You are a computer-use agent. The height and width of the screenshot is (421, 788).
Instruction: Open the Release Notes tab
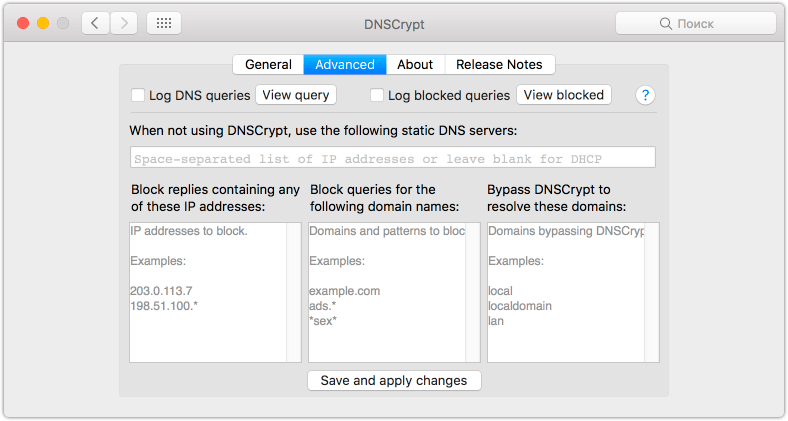click(500, 64)
